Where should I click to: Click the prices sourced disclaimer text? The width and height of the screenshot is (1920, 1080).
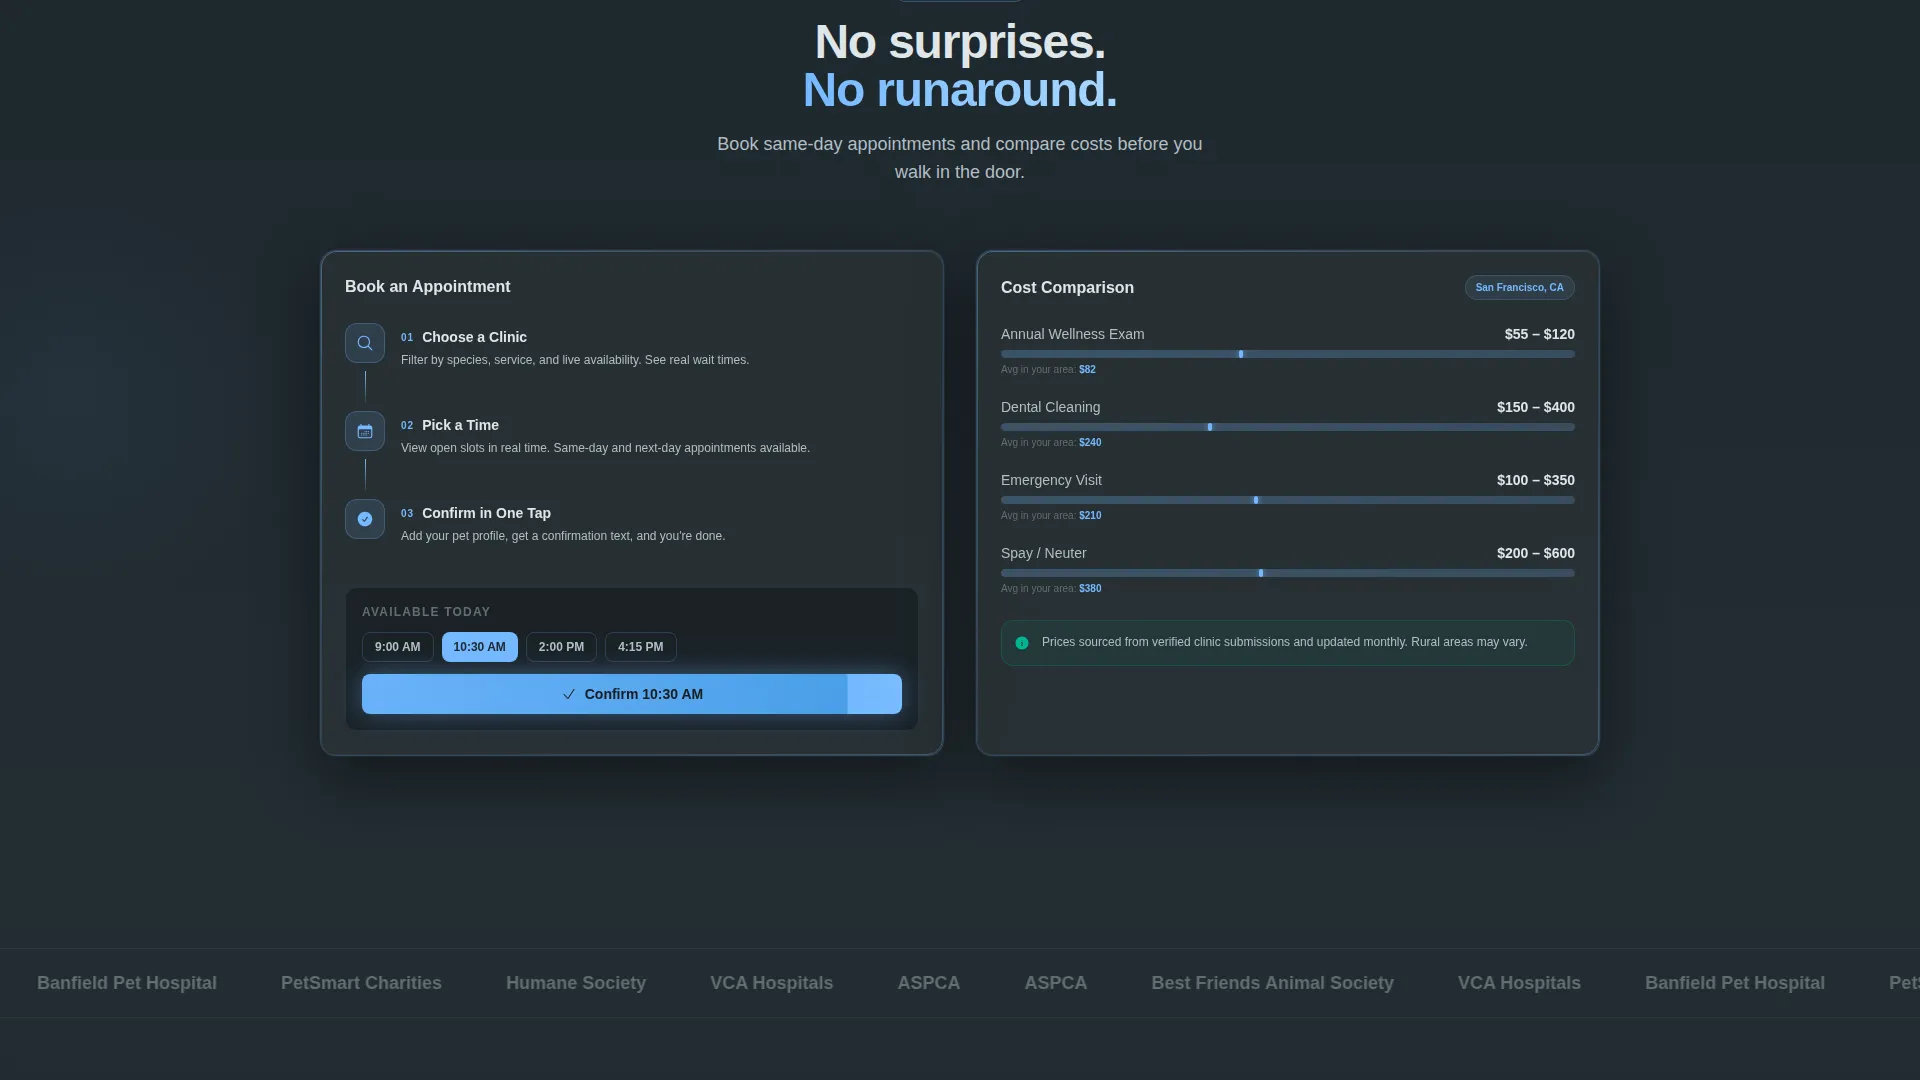[1284, 642]
